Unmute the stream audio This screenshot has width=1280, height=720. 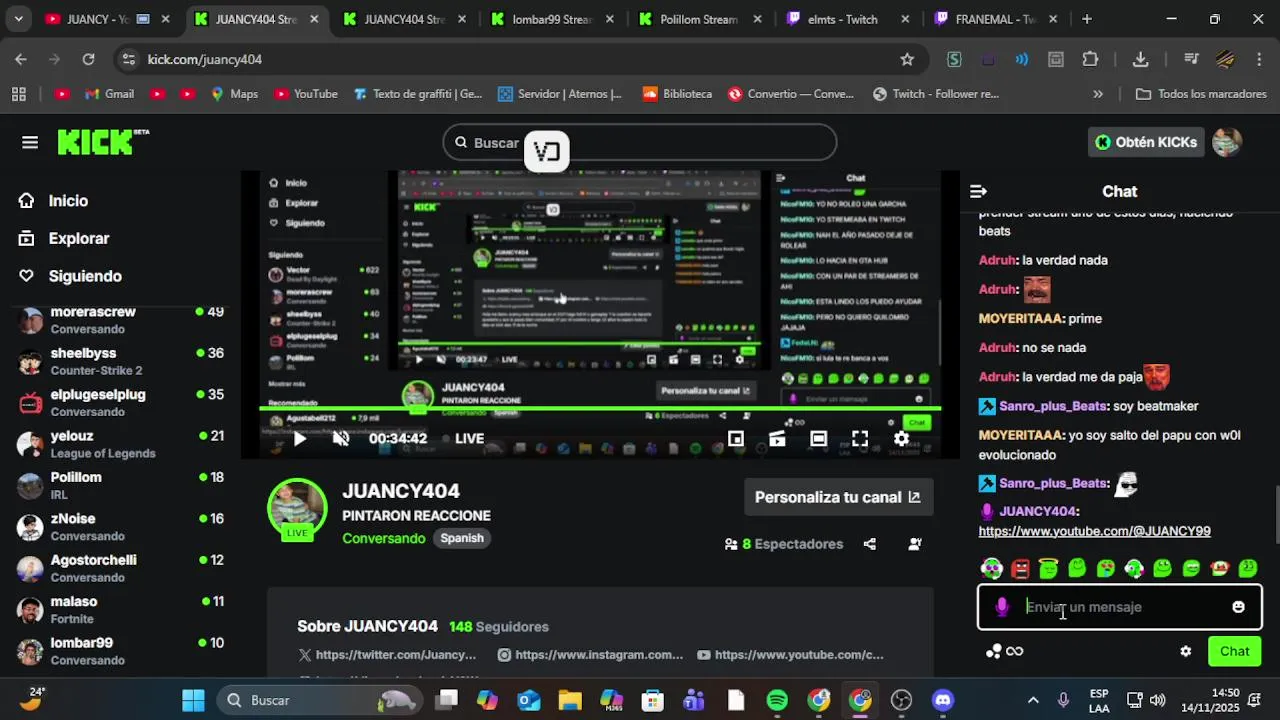click(x=341, y=438)
